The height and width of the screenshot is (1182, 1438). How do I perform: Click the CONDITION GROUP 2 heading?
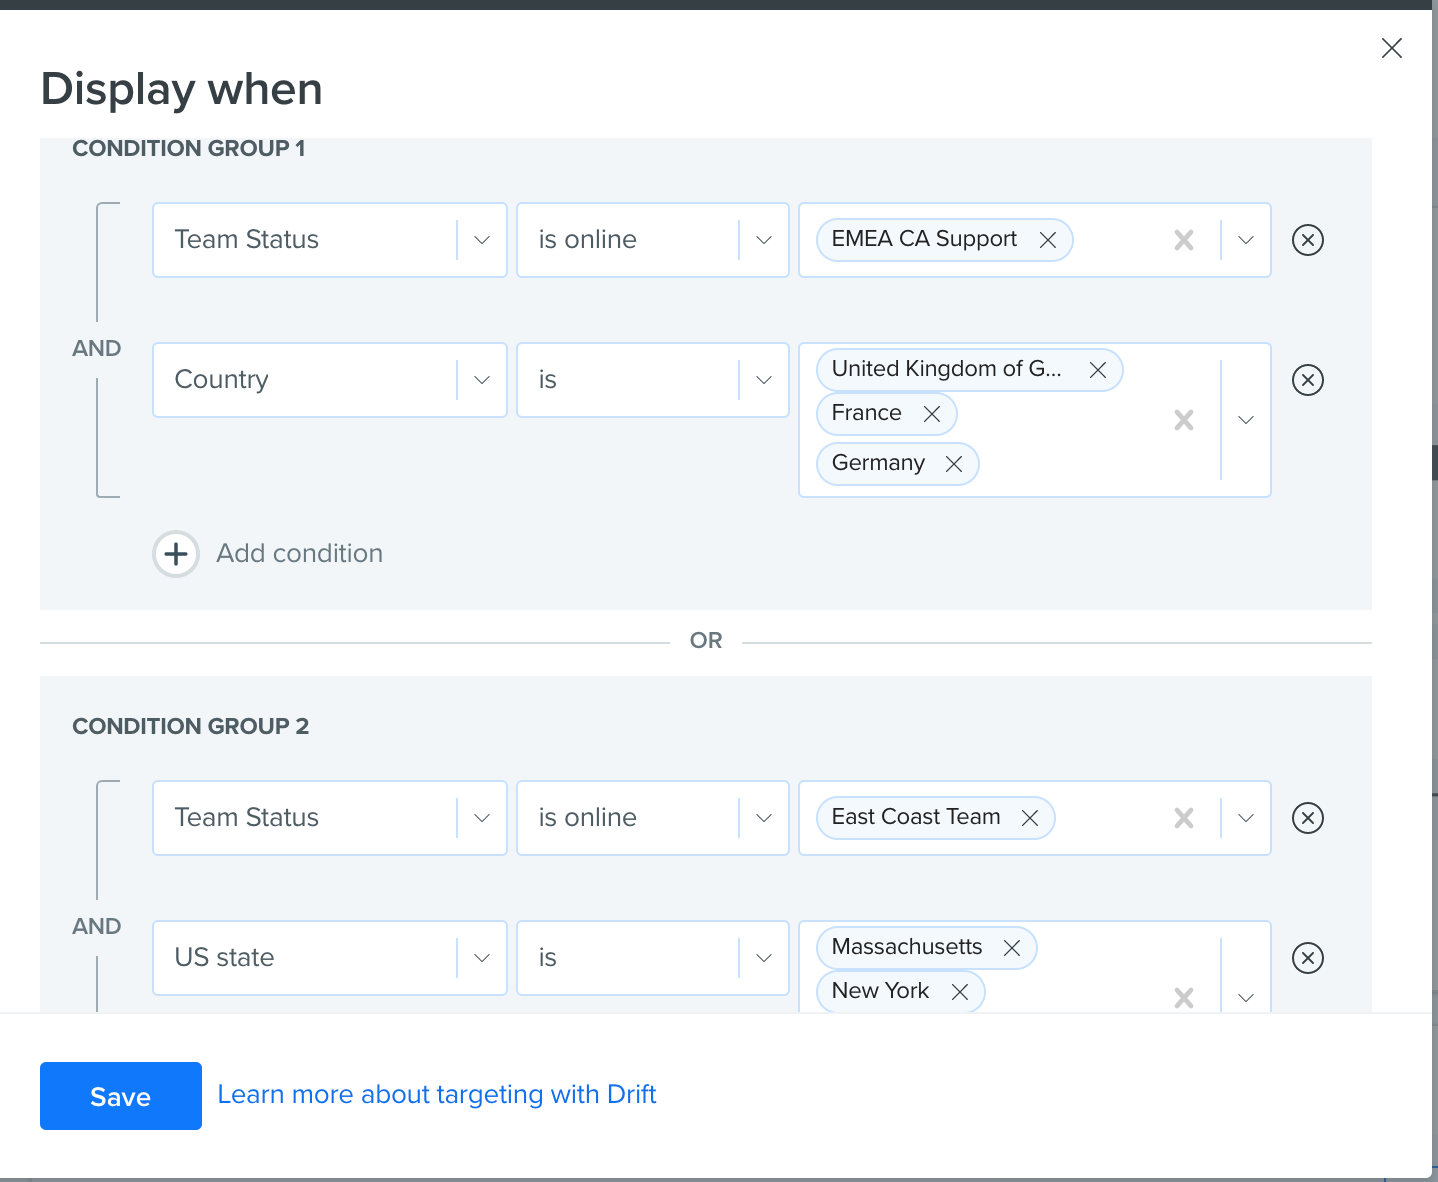[x=191, y=726]
